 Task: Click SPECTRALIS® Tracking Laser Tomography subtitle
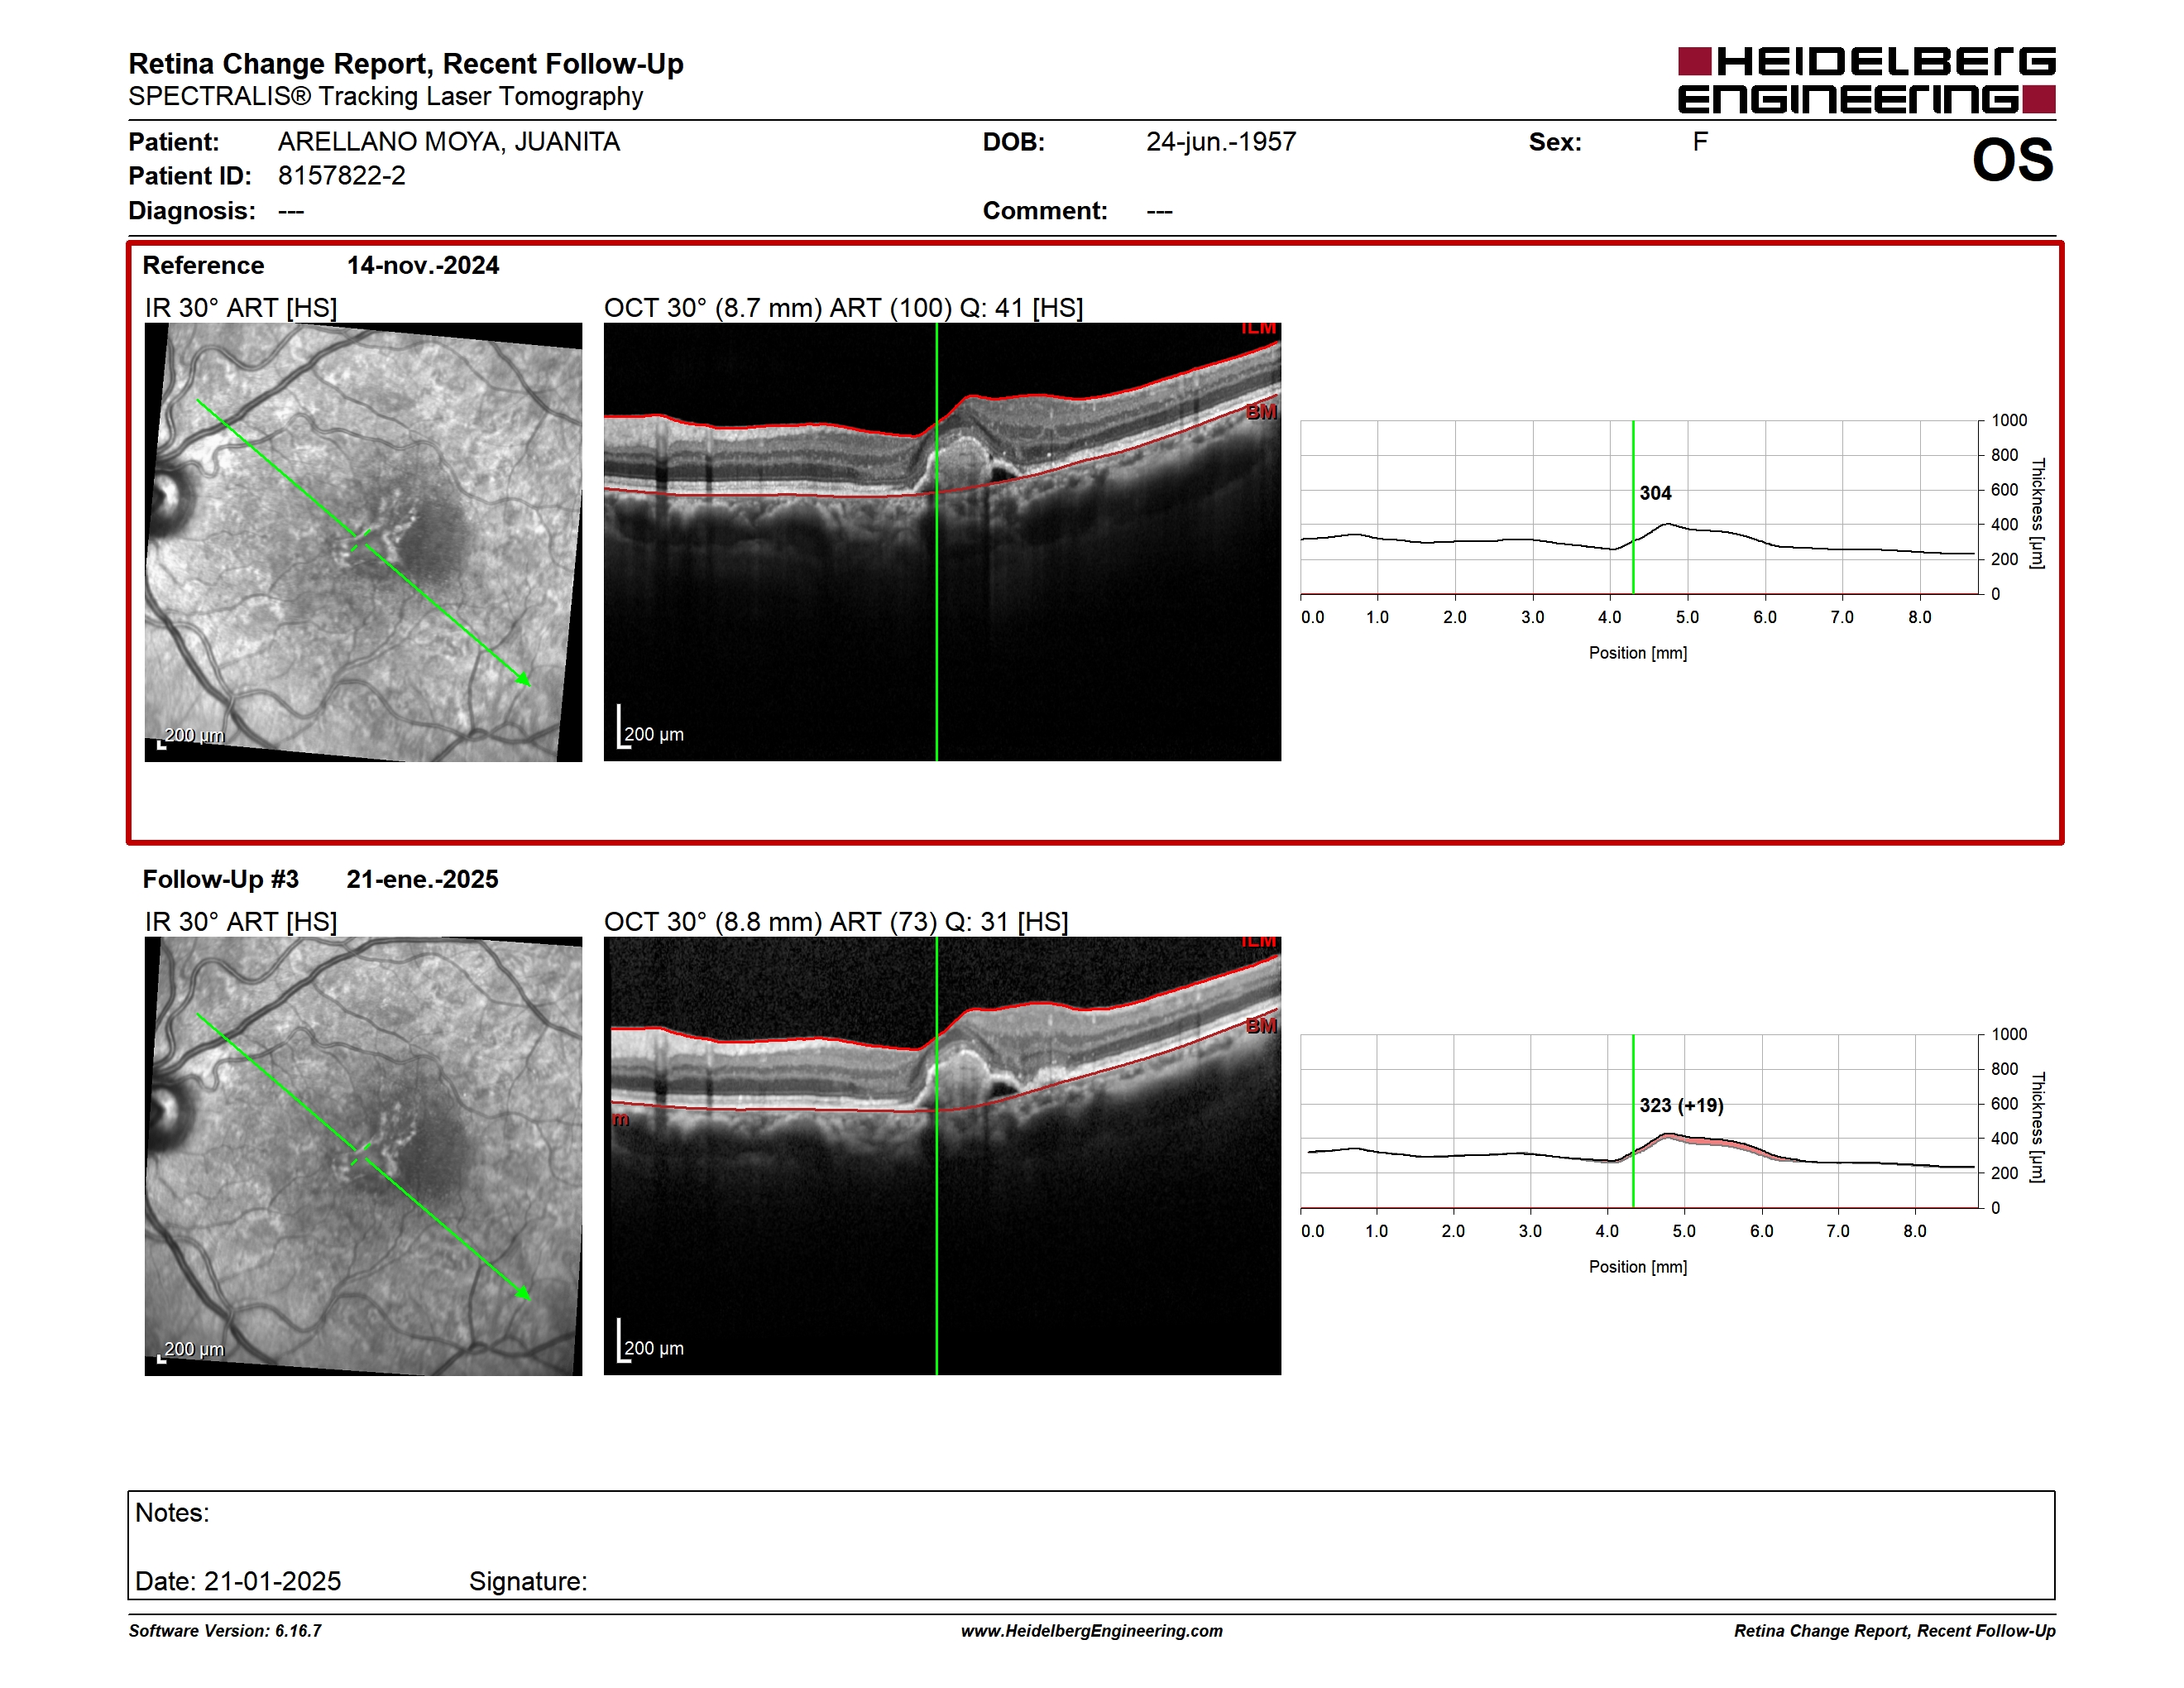point(386,97)
